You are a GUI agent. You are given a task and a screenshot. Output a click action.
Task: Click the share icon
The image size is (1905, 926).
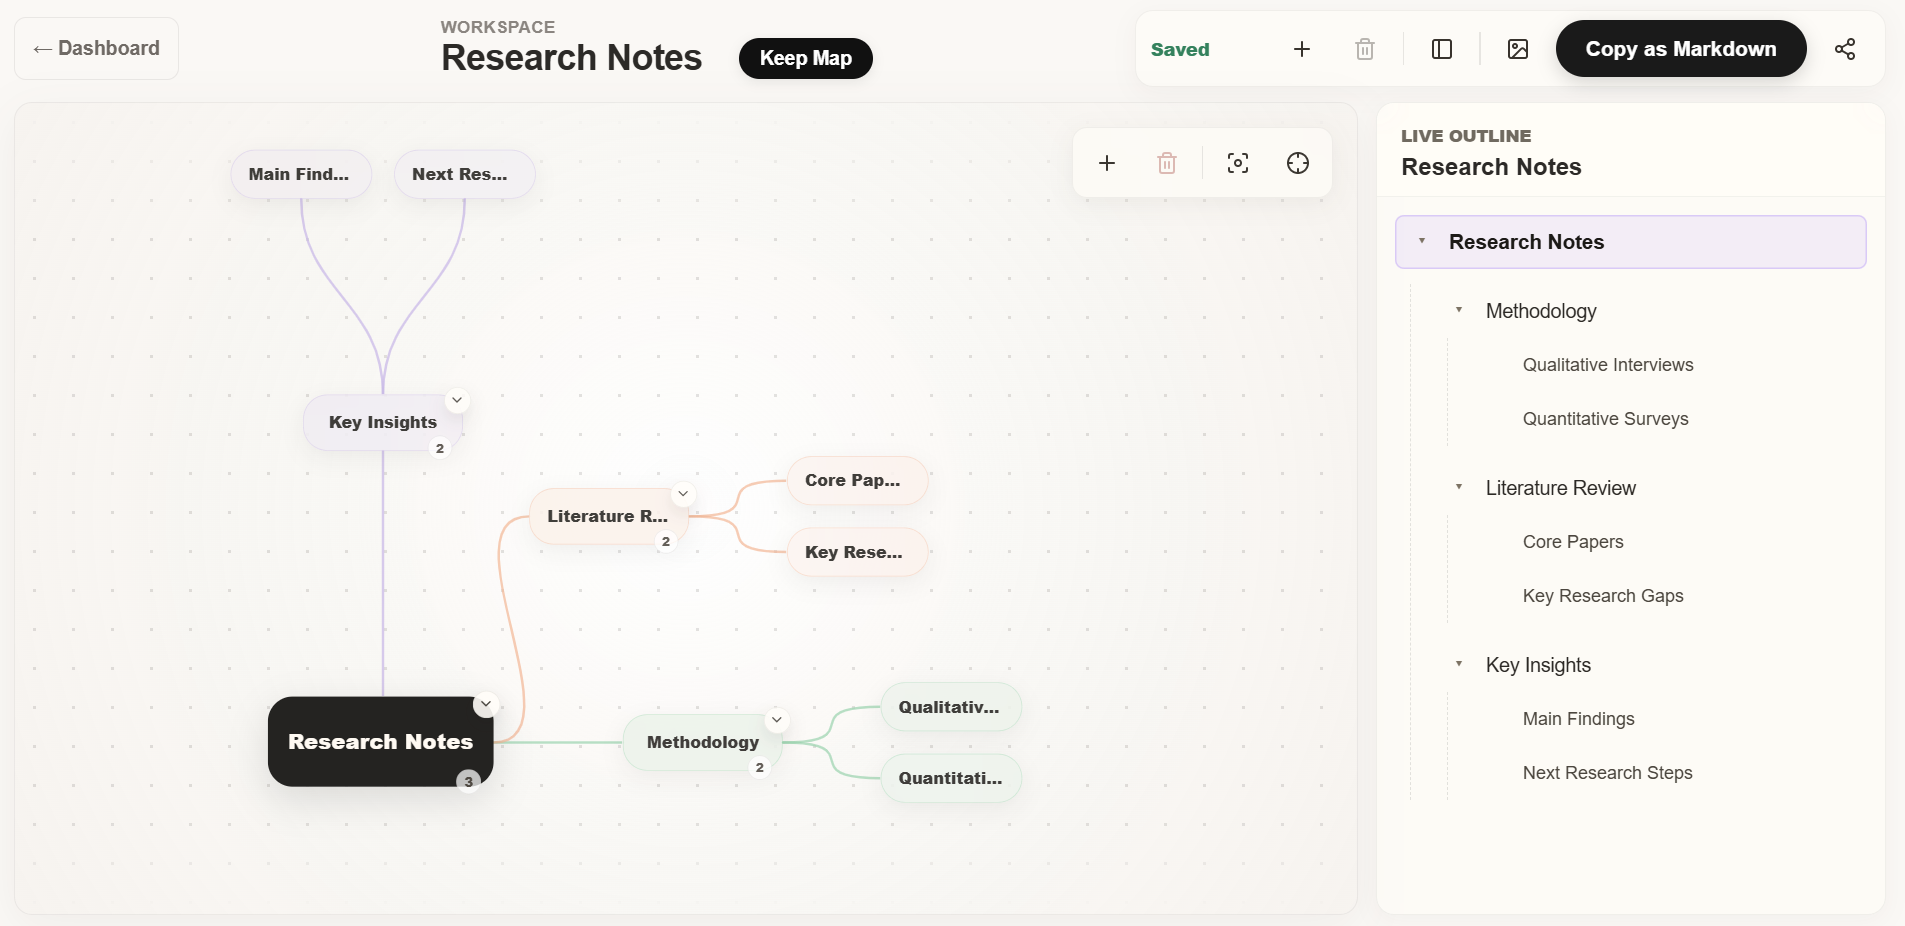(1845, 49)
